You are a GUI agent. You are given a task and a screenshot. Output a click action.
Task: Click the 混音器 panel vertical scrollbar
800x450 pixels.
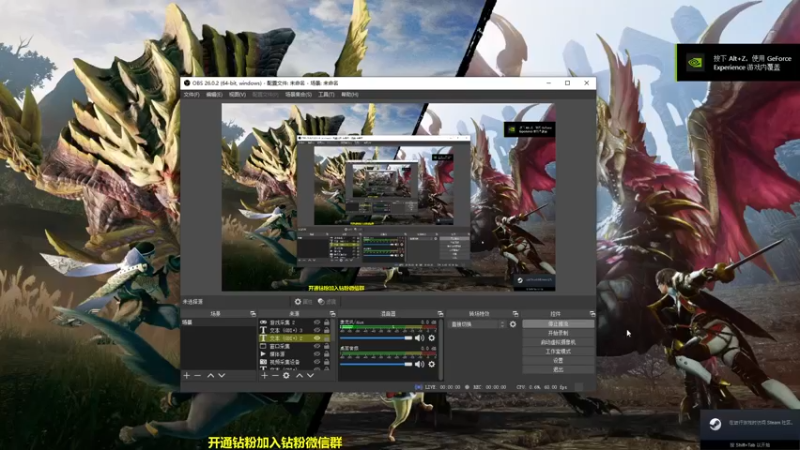click(x=440, y=349)
